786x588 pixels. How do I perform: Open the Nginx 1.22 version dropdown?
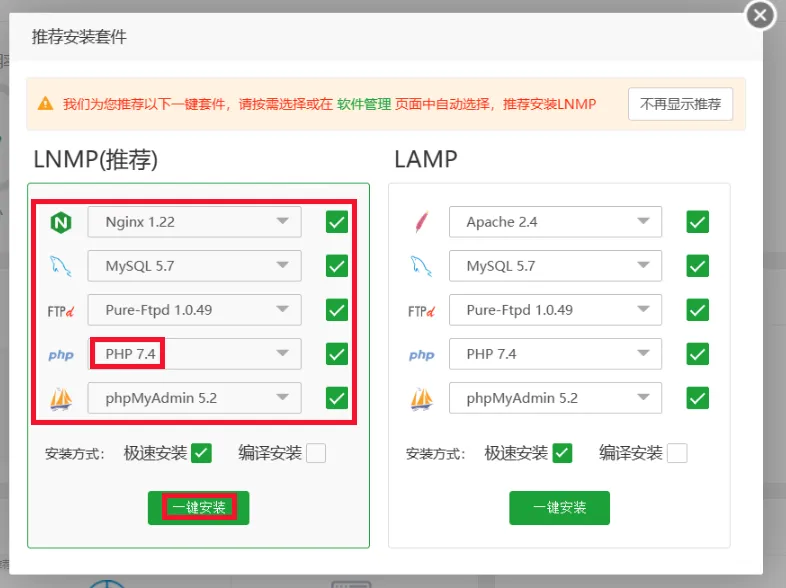pyautogui.click(x=194, y=222)
